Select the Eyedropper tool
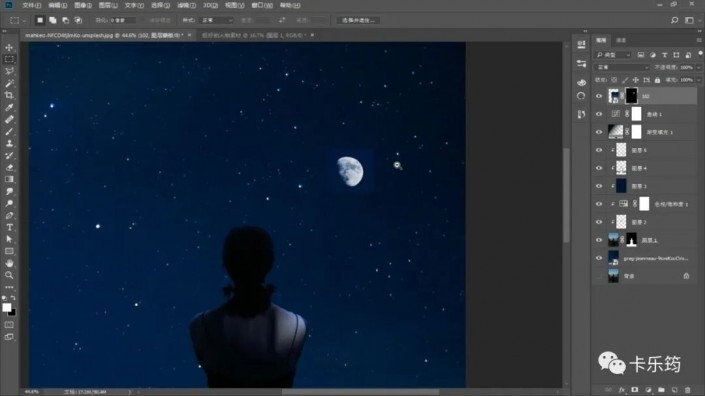 coord(9,107)
